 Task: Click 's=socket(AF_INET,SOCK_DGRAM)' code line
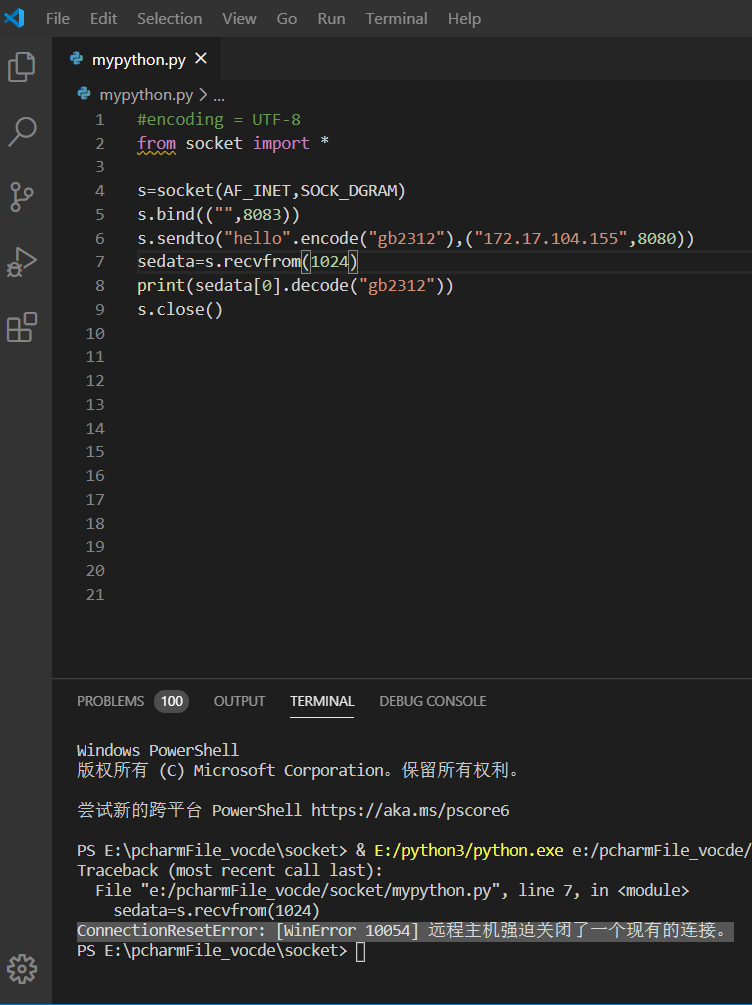(271, 190)
